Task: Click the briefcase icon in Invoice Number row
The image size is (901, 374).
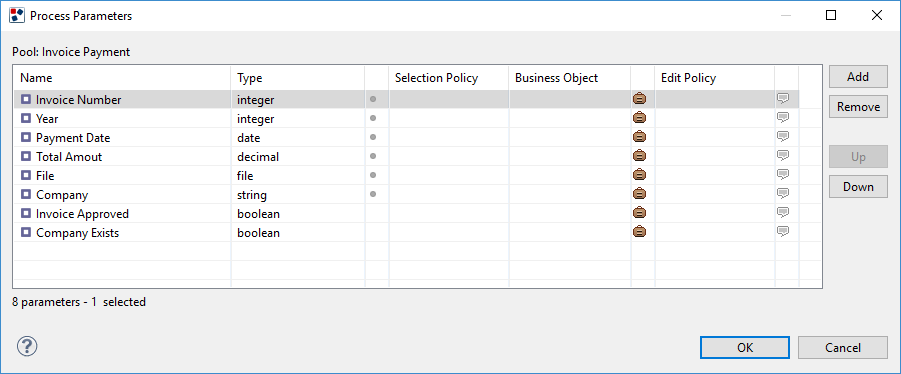Action: 640,99
